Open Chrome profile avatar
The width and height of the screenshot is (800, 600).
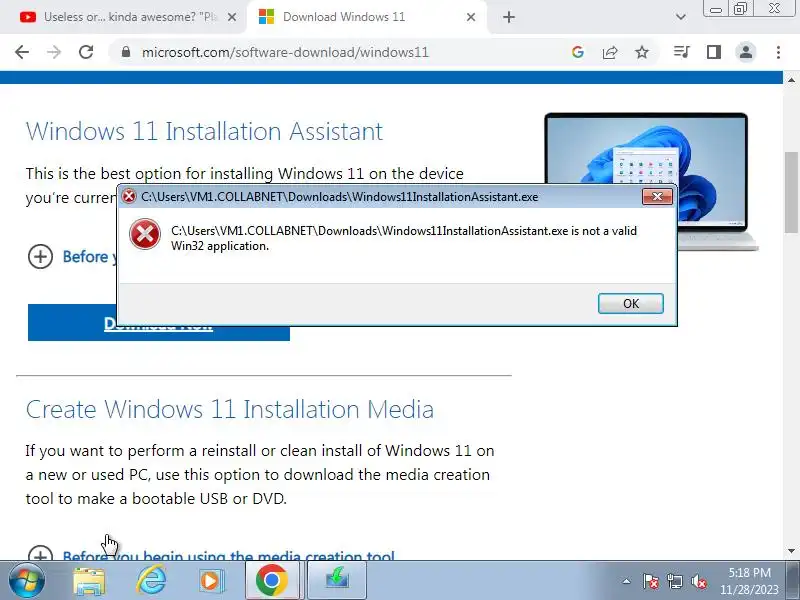tap(745, 52)
